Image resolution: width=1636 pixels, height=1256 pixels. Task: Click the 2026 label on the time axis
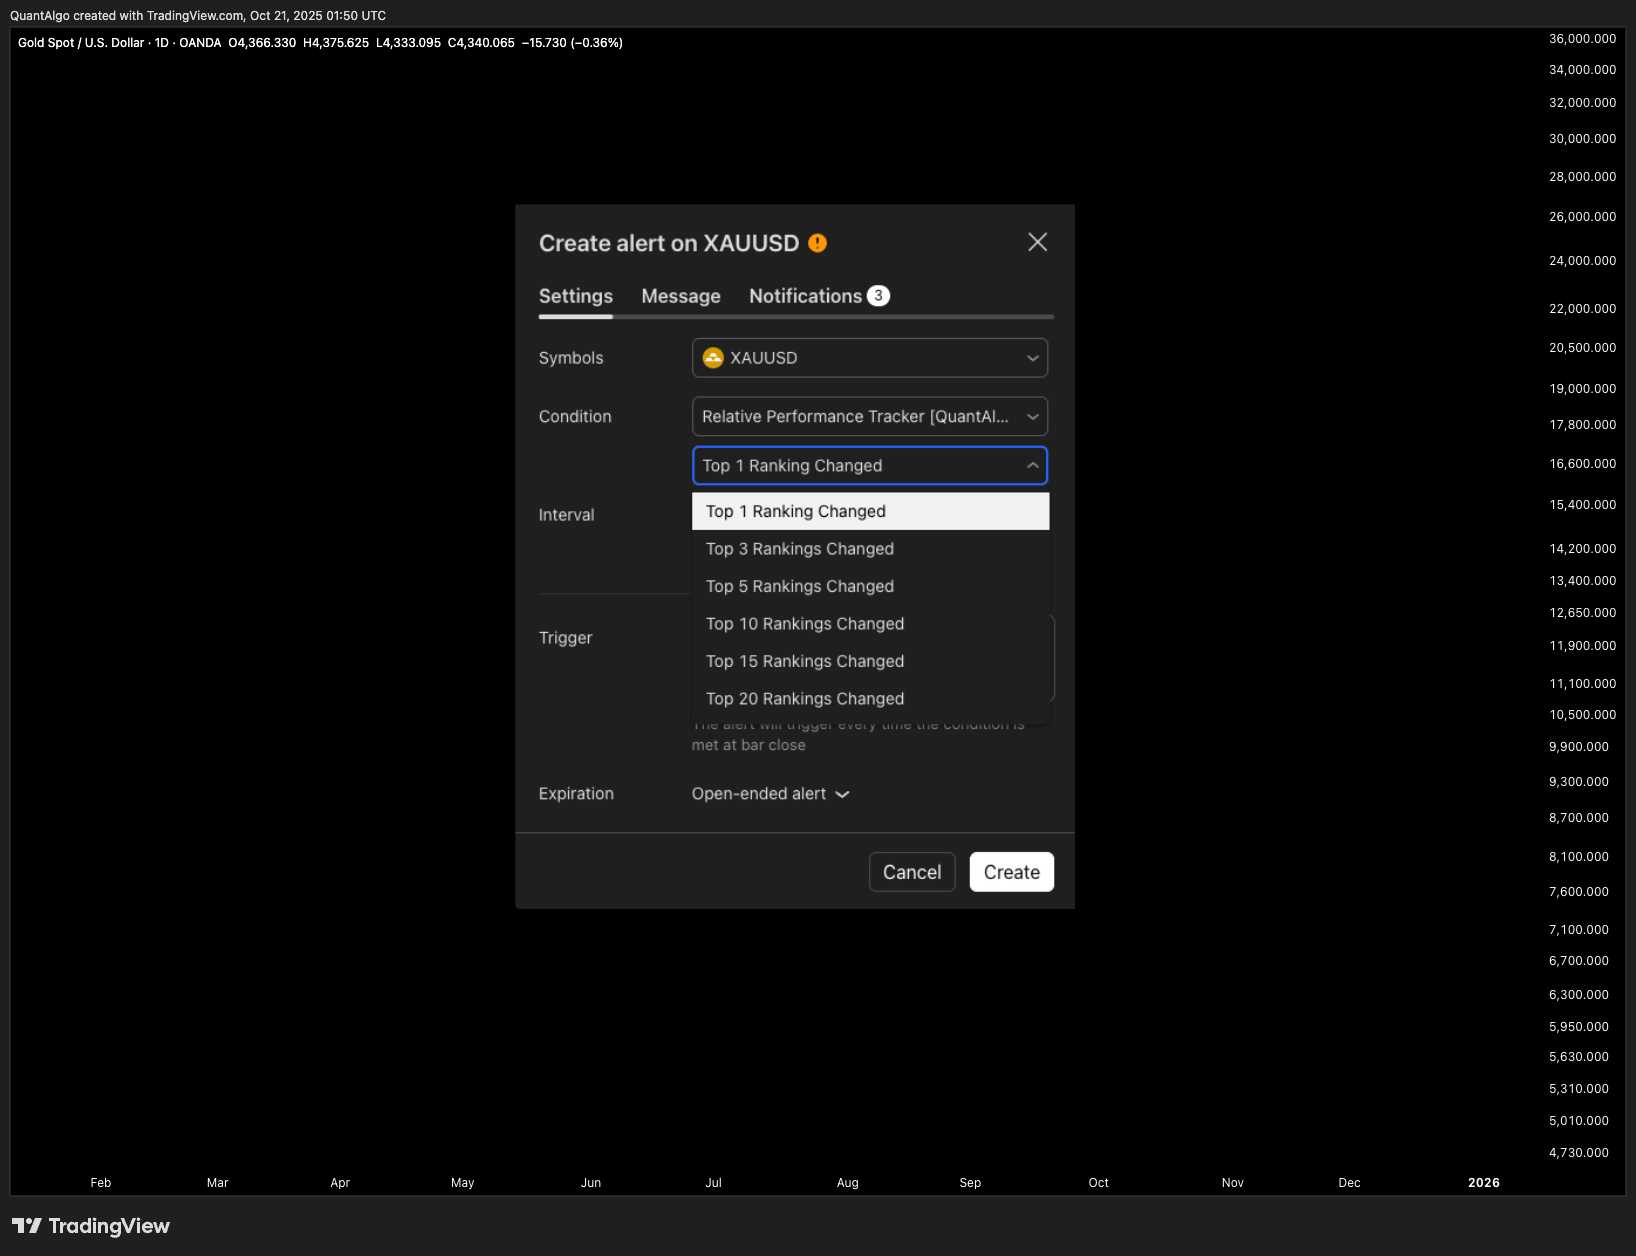pyautogui.click(x=1483, y=1183)
